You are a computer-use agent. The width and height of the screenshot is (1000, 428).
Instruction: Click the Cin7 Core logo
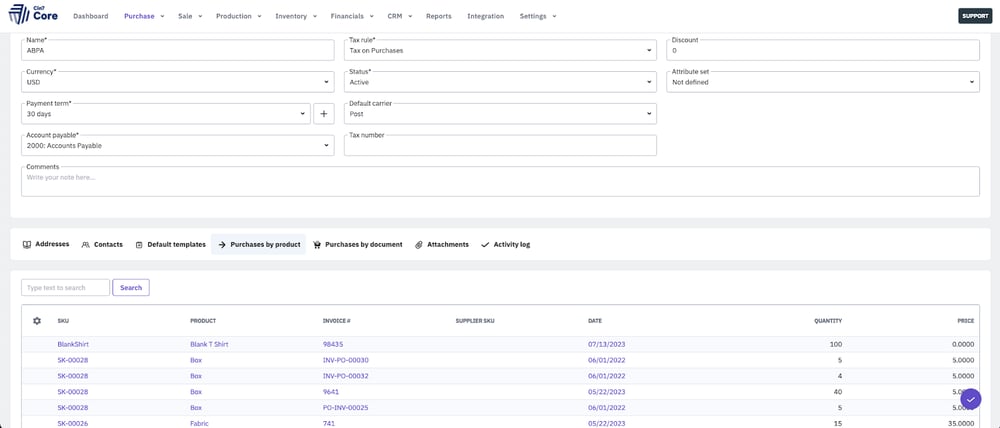coord(33,15)
